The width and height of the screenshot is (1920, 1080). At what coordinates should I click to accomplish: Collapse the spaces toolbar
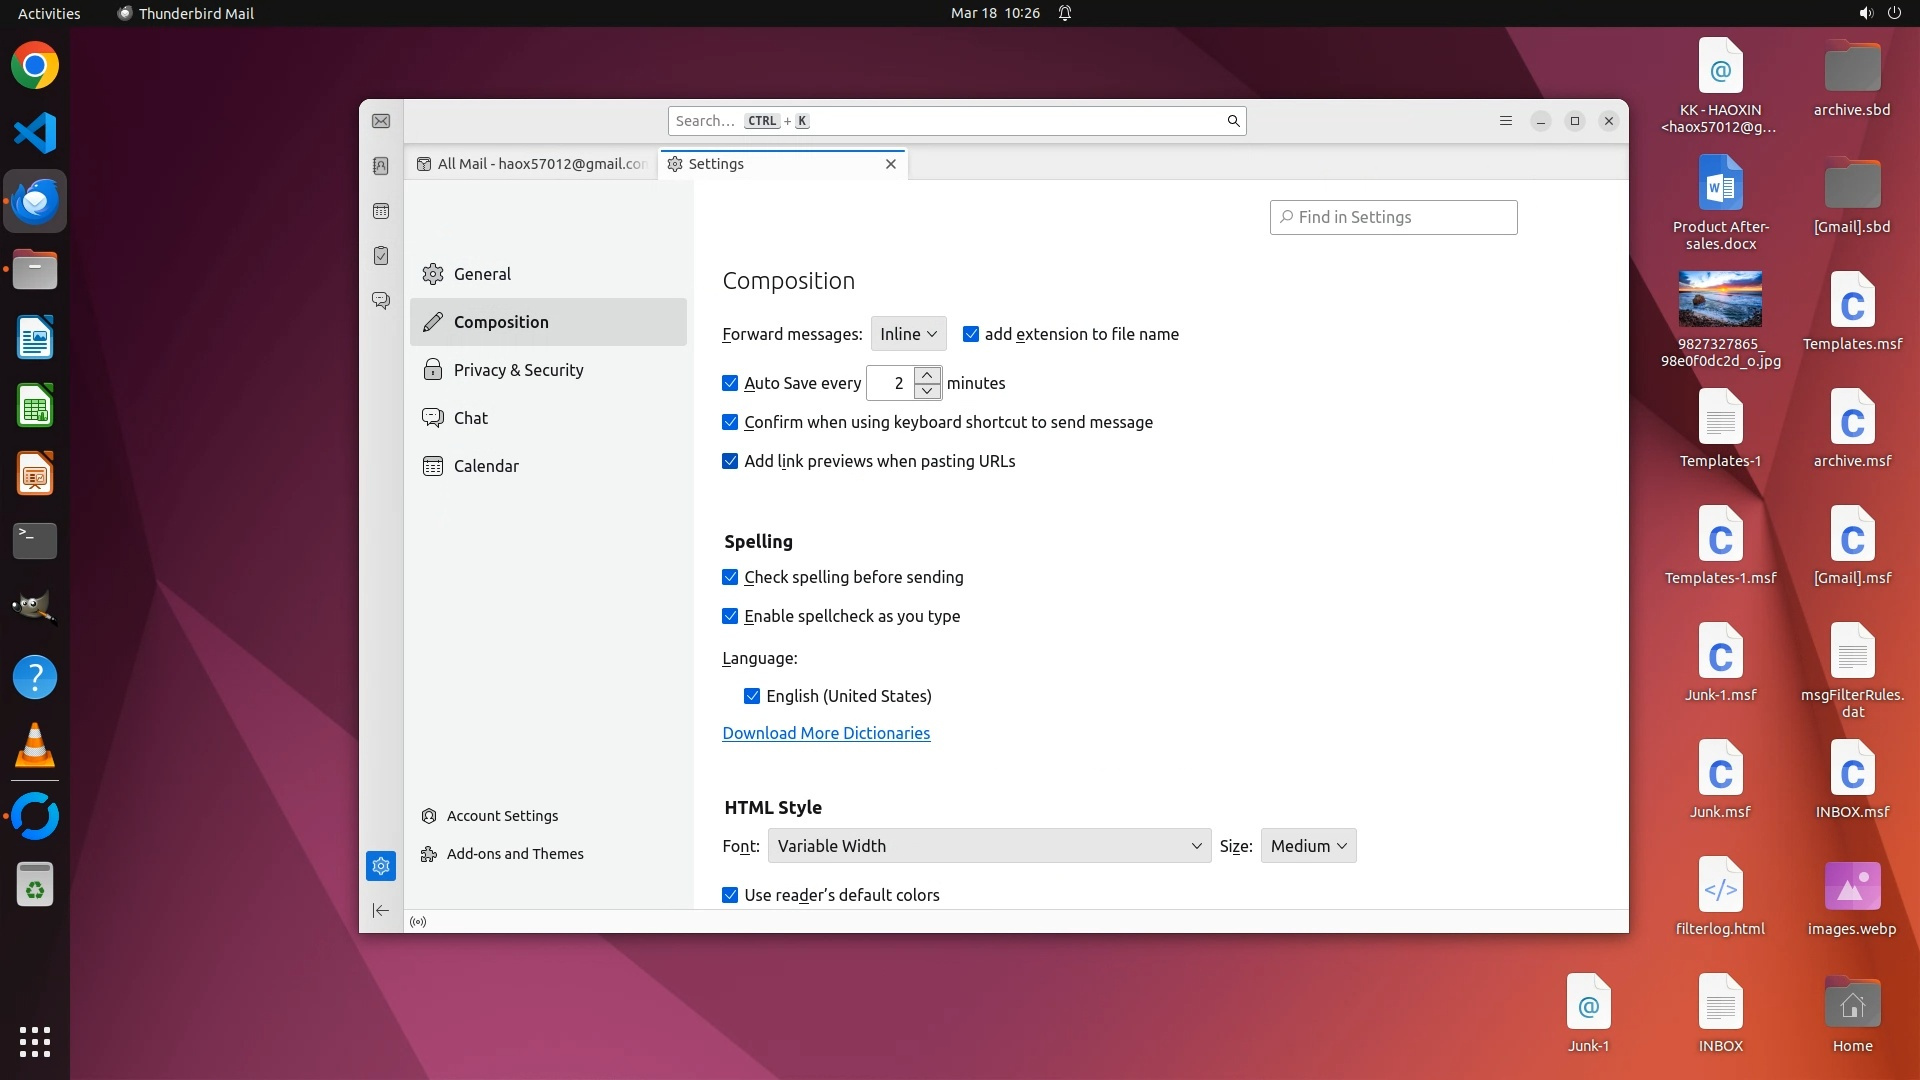click(x=381, y=910)
